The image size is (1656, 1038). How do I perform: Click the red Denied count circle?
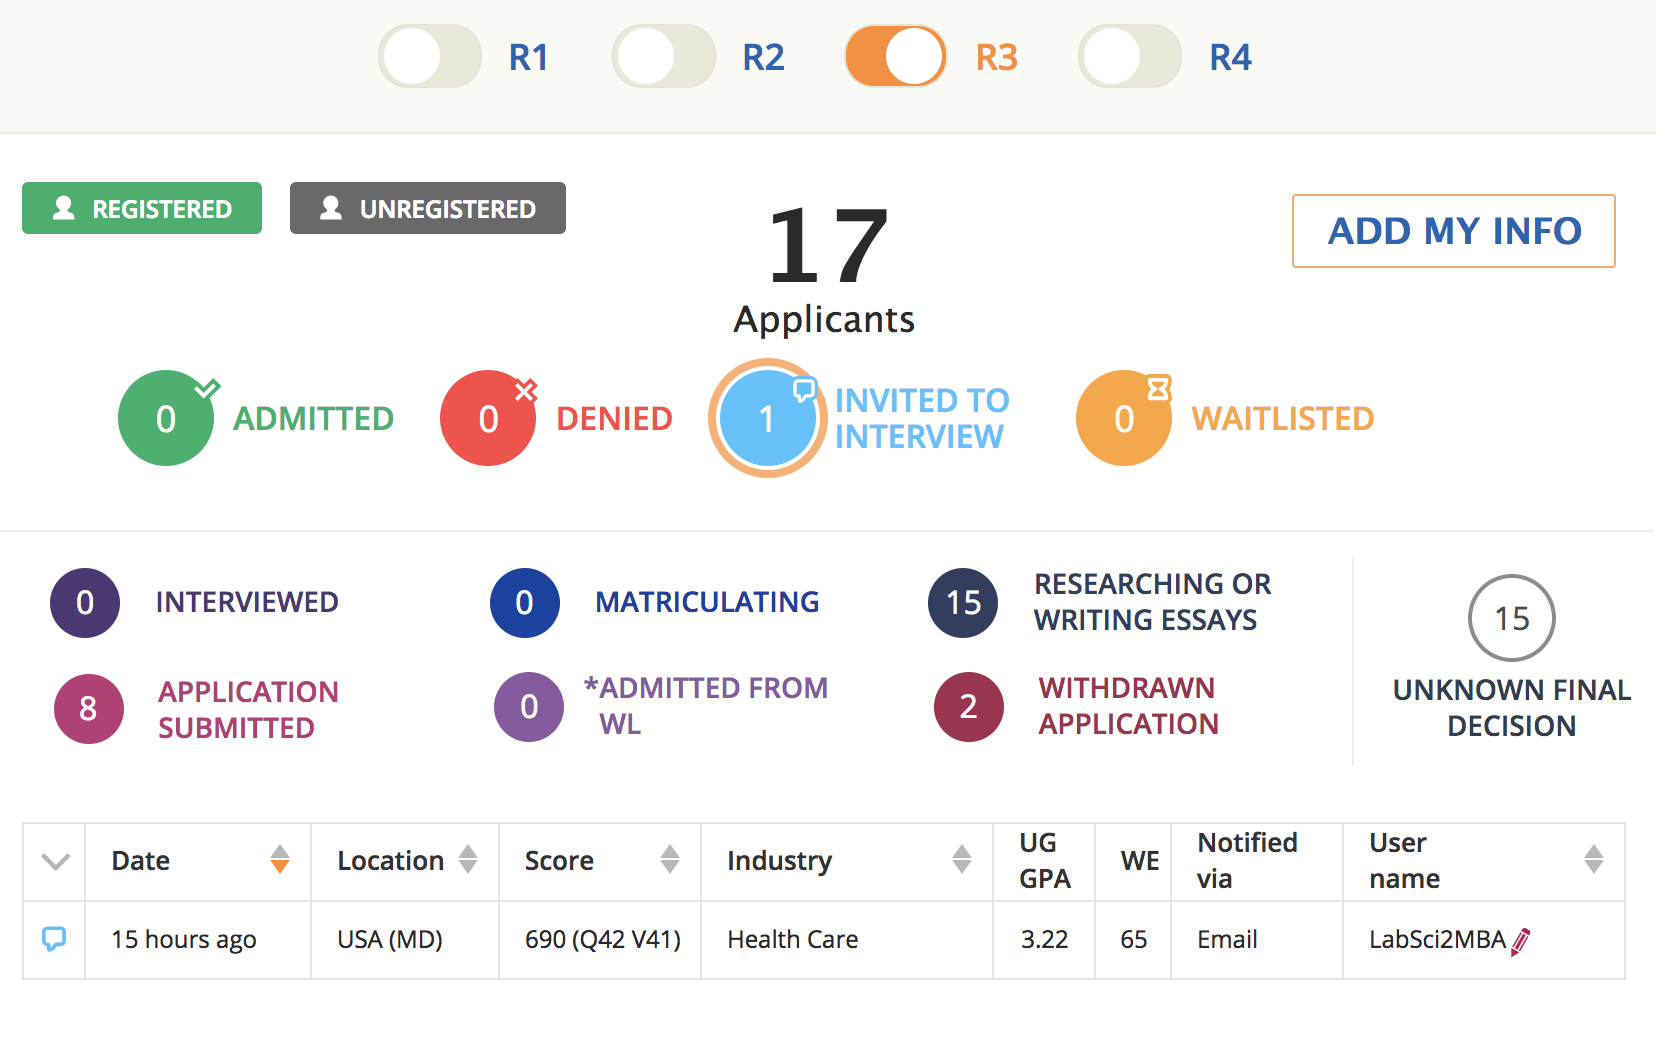click(488, 418)
